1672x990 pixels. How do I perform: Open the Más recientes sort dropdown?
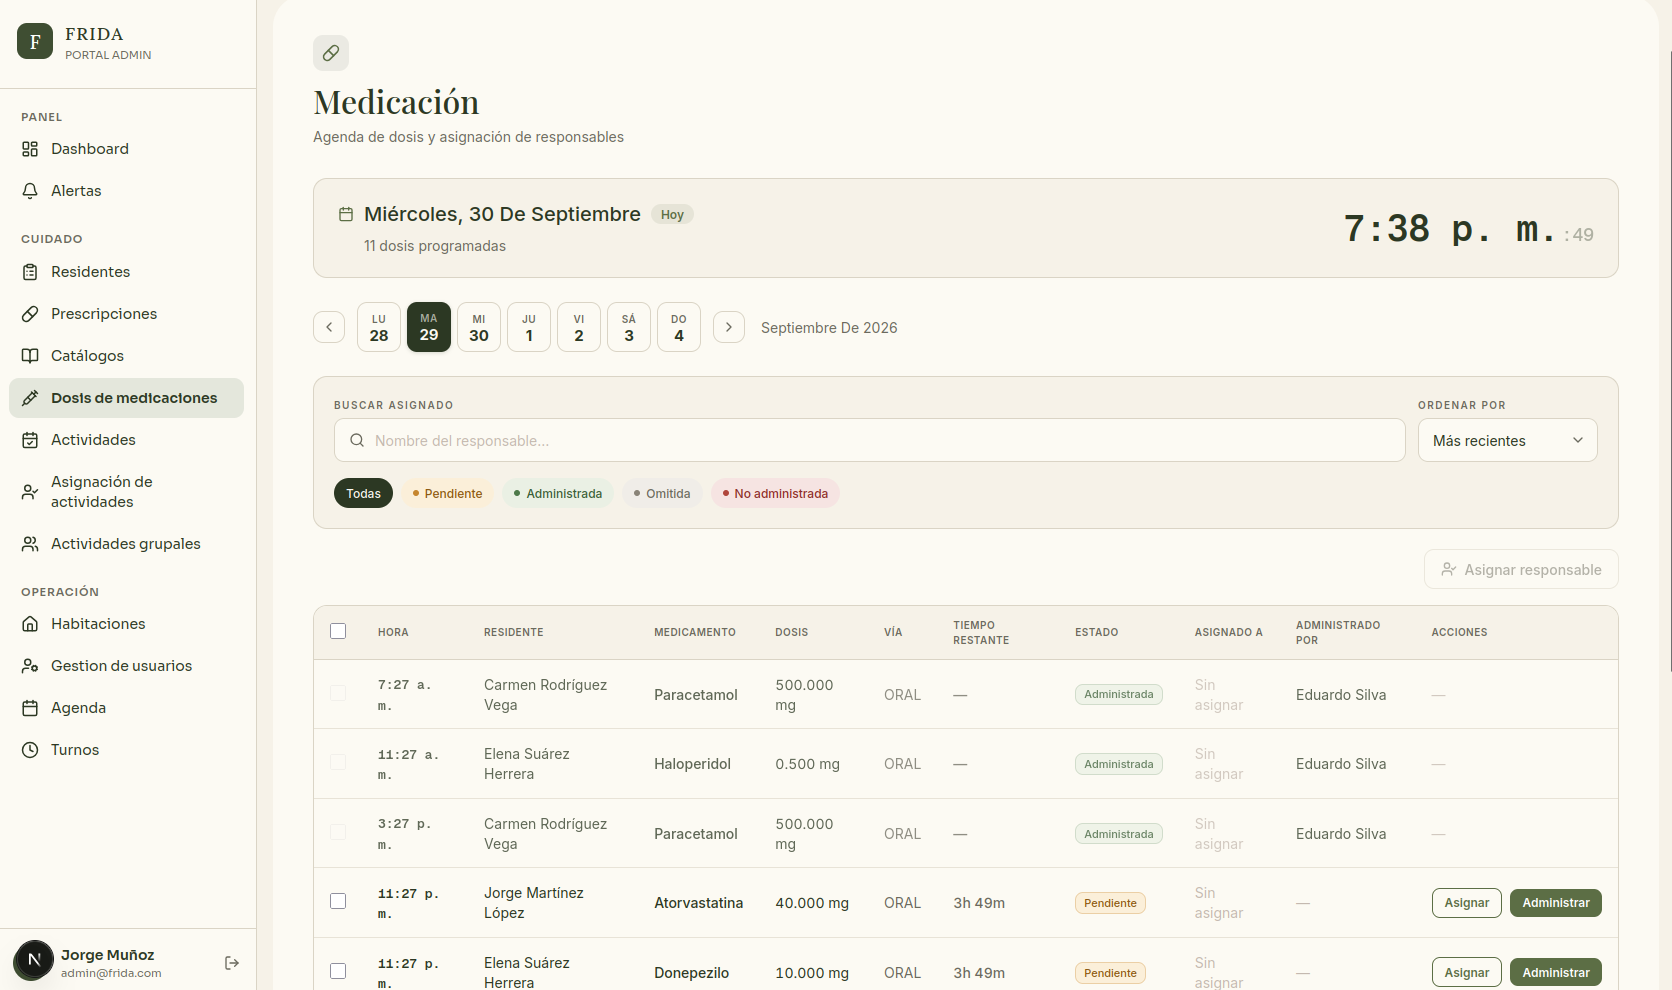(x=1507, y=440)
